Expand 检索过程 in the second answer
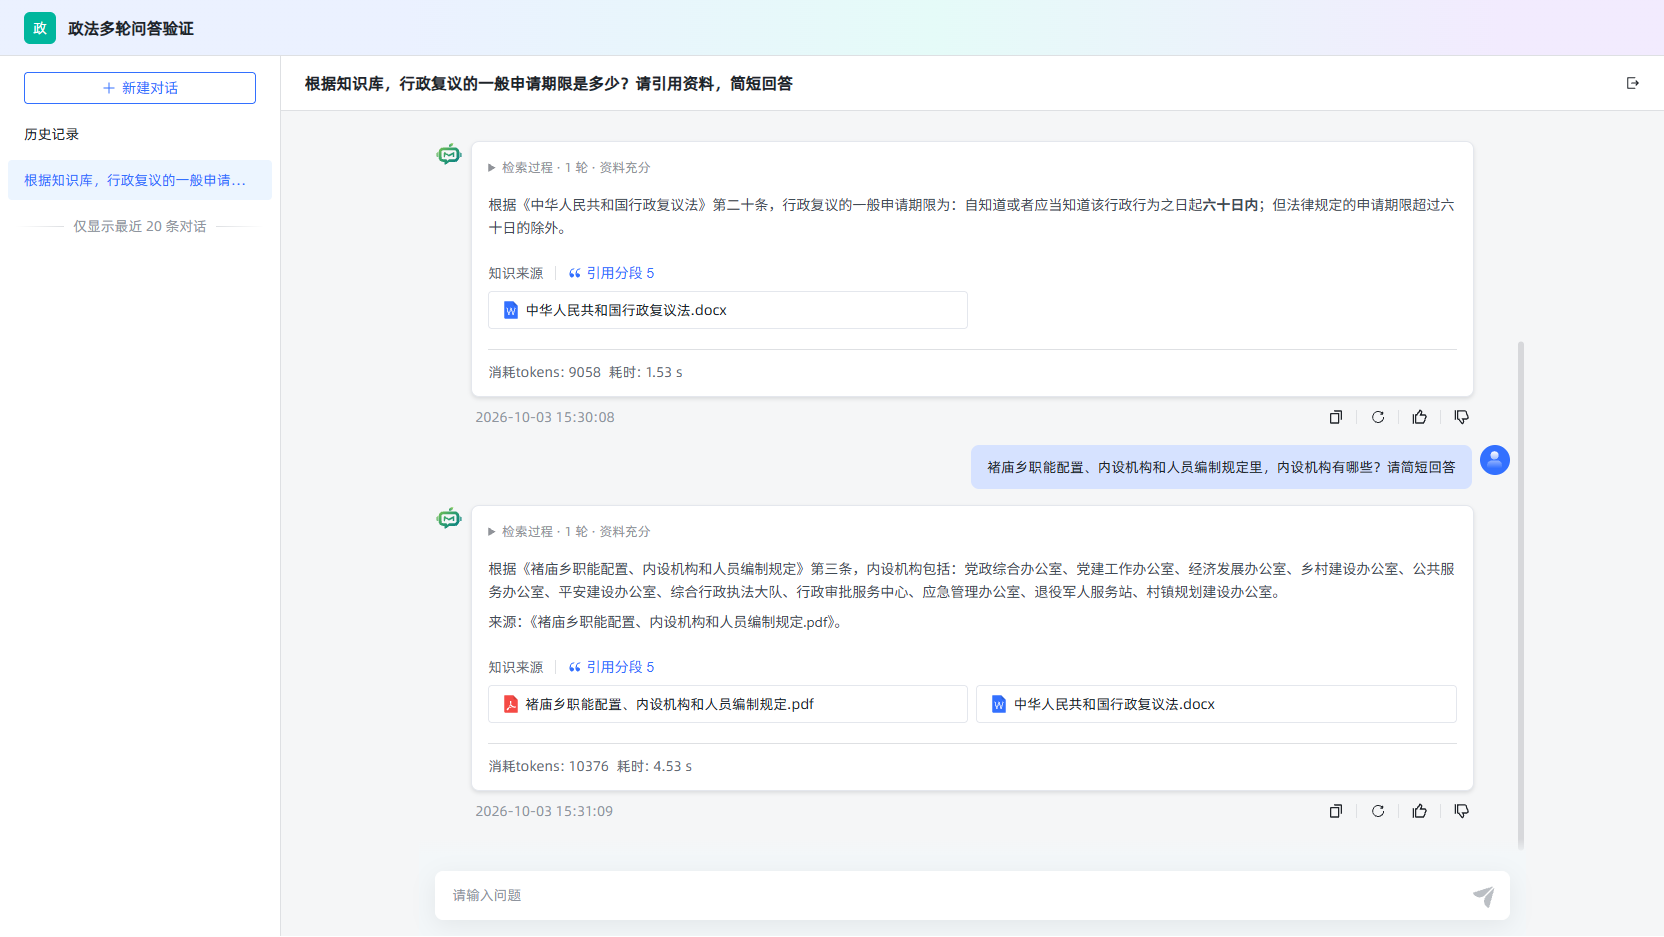This screenshot has width=1664, height=937. (569, 532)
